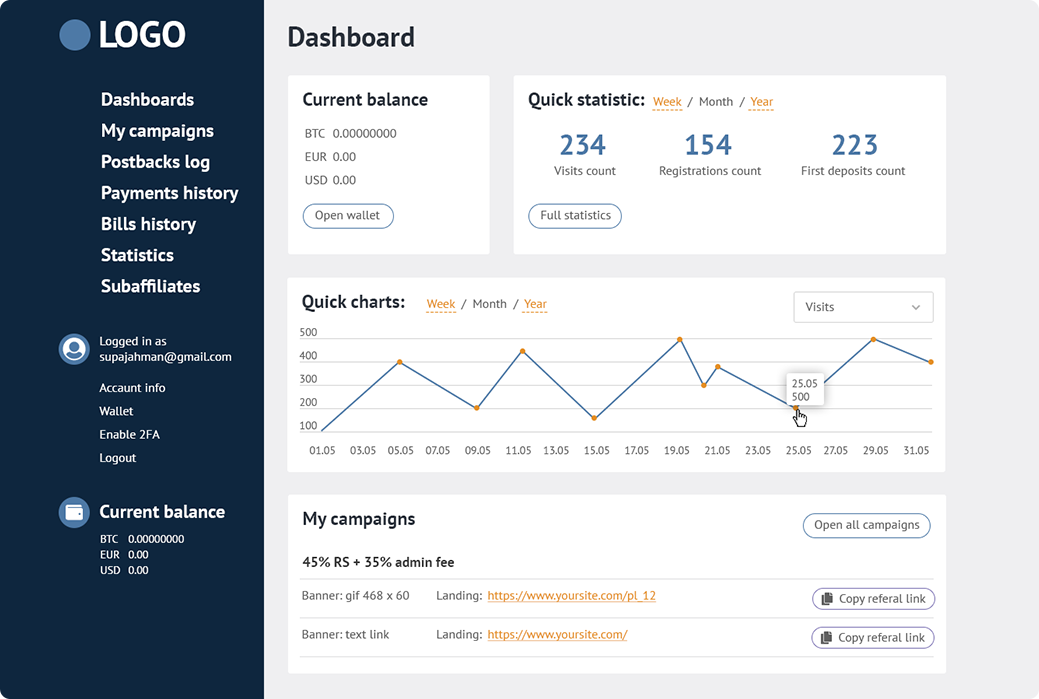Click sidebar EUR 0.00 balance
This screenshot has width=1039, height=699.
click(x=124, y=555)
